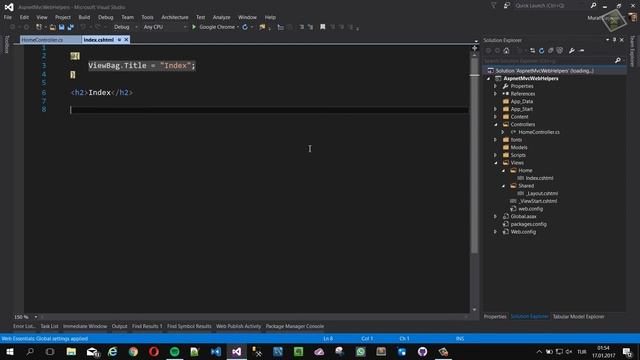Switch to the Tabular Model Explorer tab
640x360 pixels.
coord(578,316)
